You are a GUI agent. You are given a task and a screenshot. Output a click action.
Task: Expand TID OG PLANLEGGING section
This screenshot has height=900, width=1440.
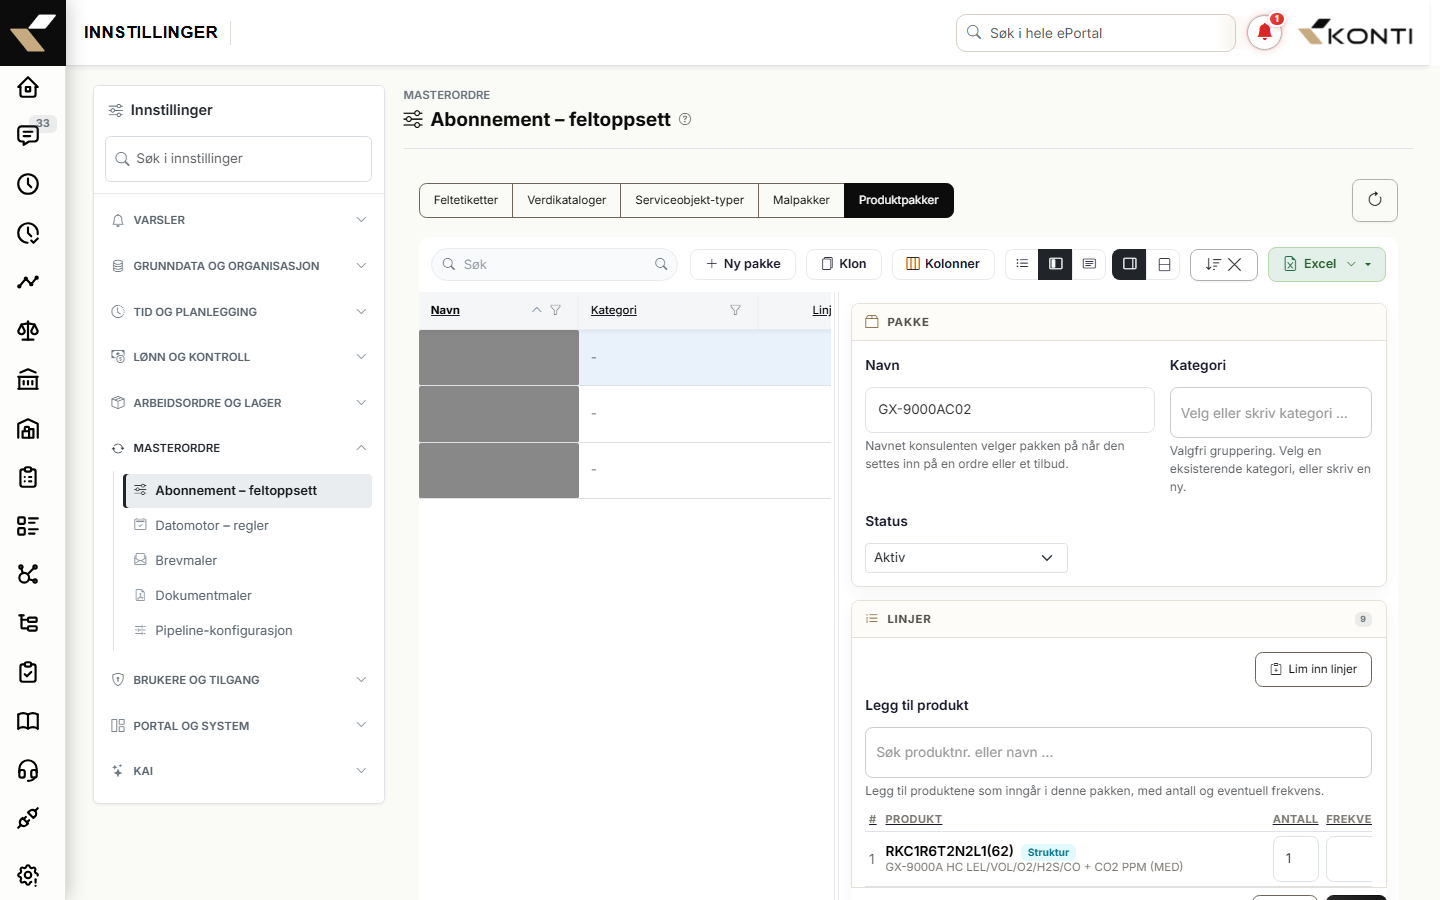coord(239,312)
